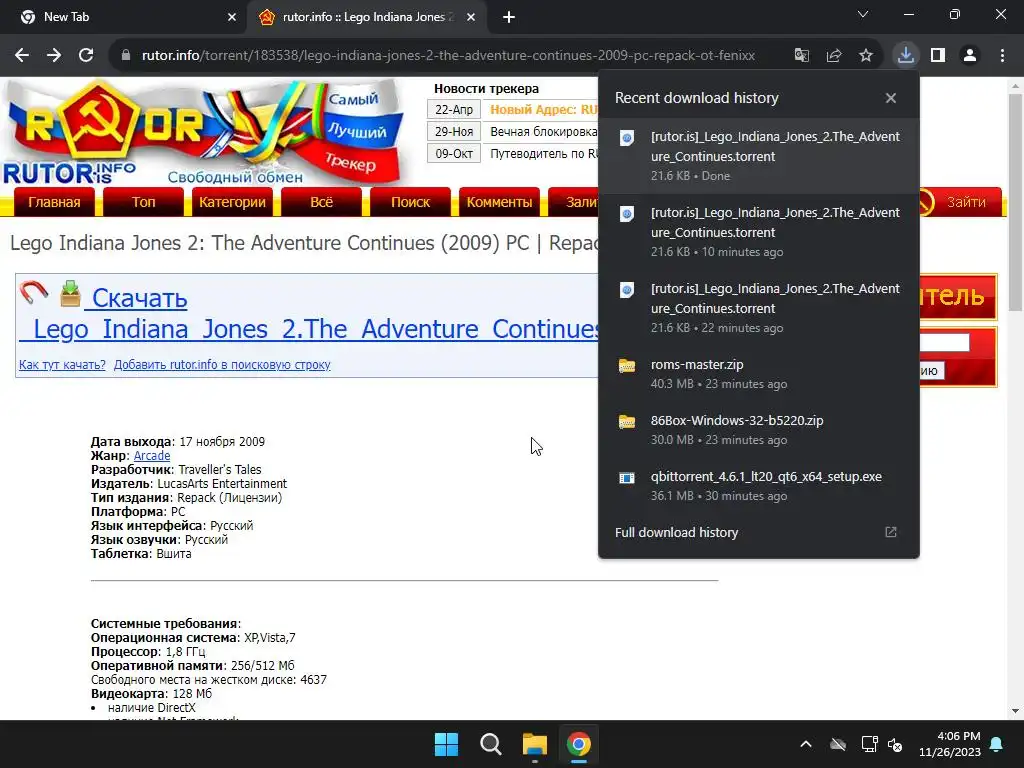Close the Recent download history popup

[x=891, y=98]
